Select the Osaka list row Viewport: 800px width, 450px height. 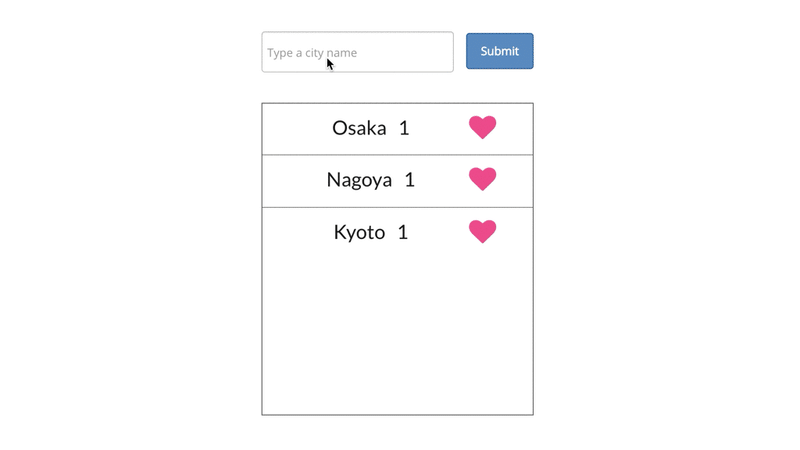pyautogui.click(x=397, y=129)
